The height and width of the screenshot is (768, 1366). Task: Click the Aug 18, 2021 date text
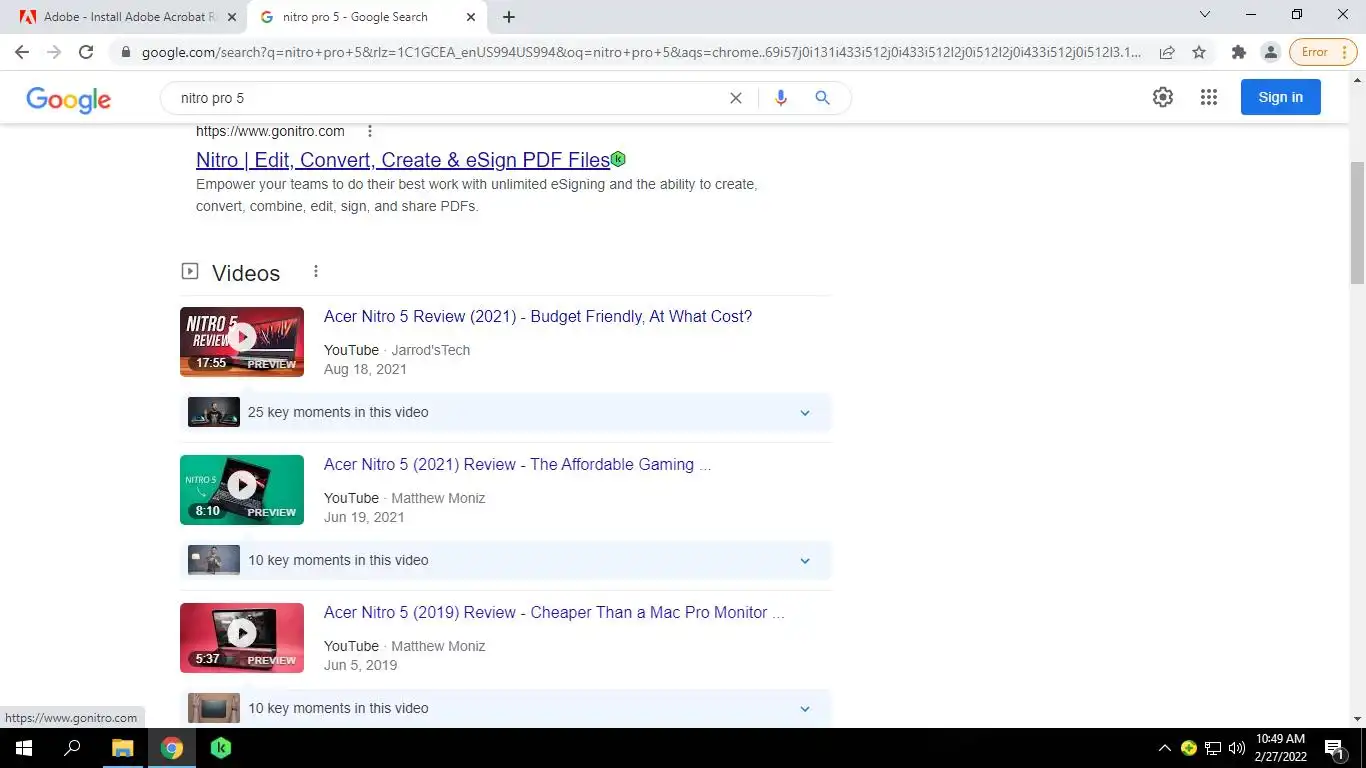coord(365,369)
